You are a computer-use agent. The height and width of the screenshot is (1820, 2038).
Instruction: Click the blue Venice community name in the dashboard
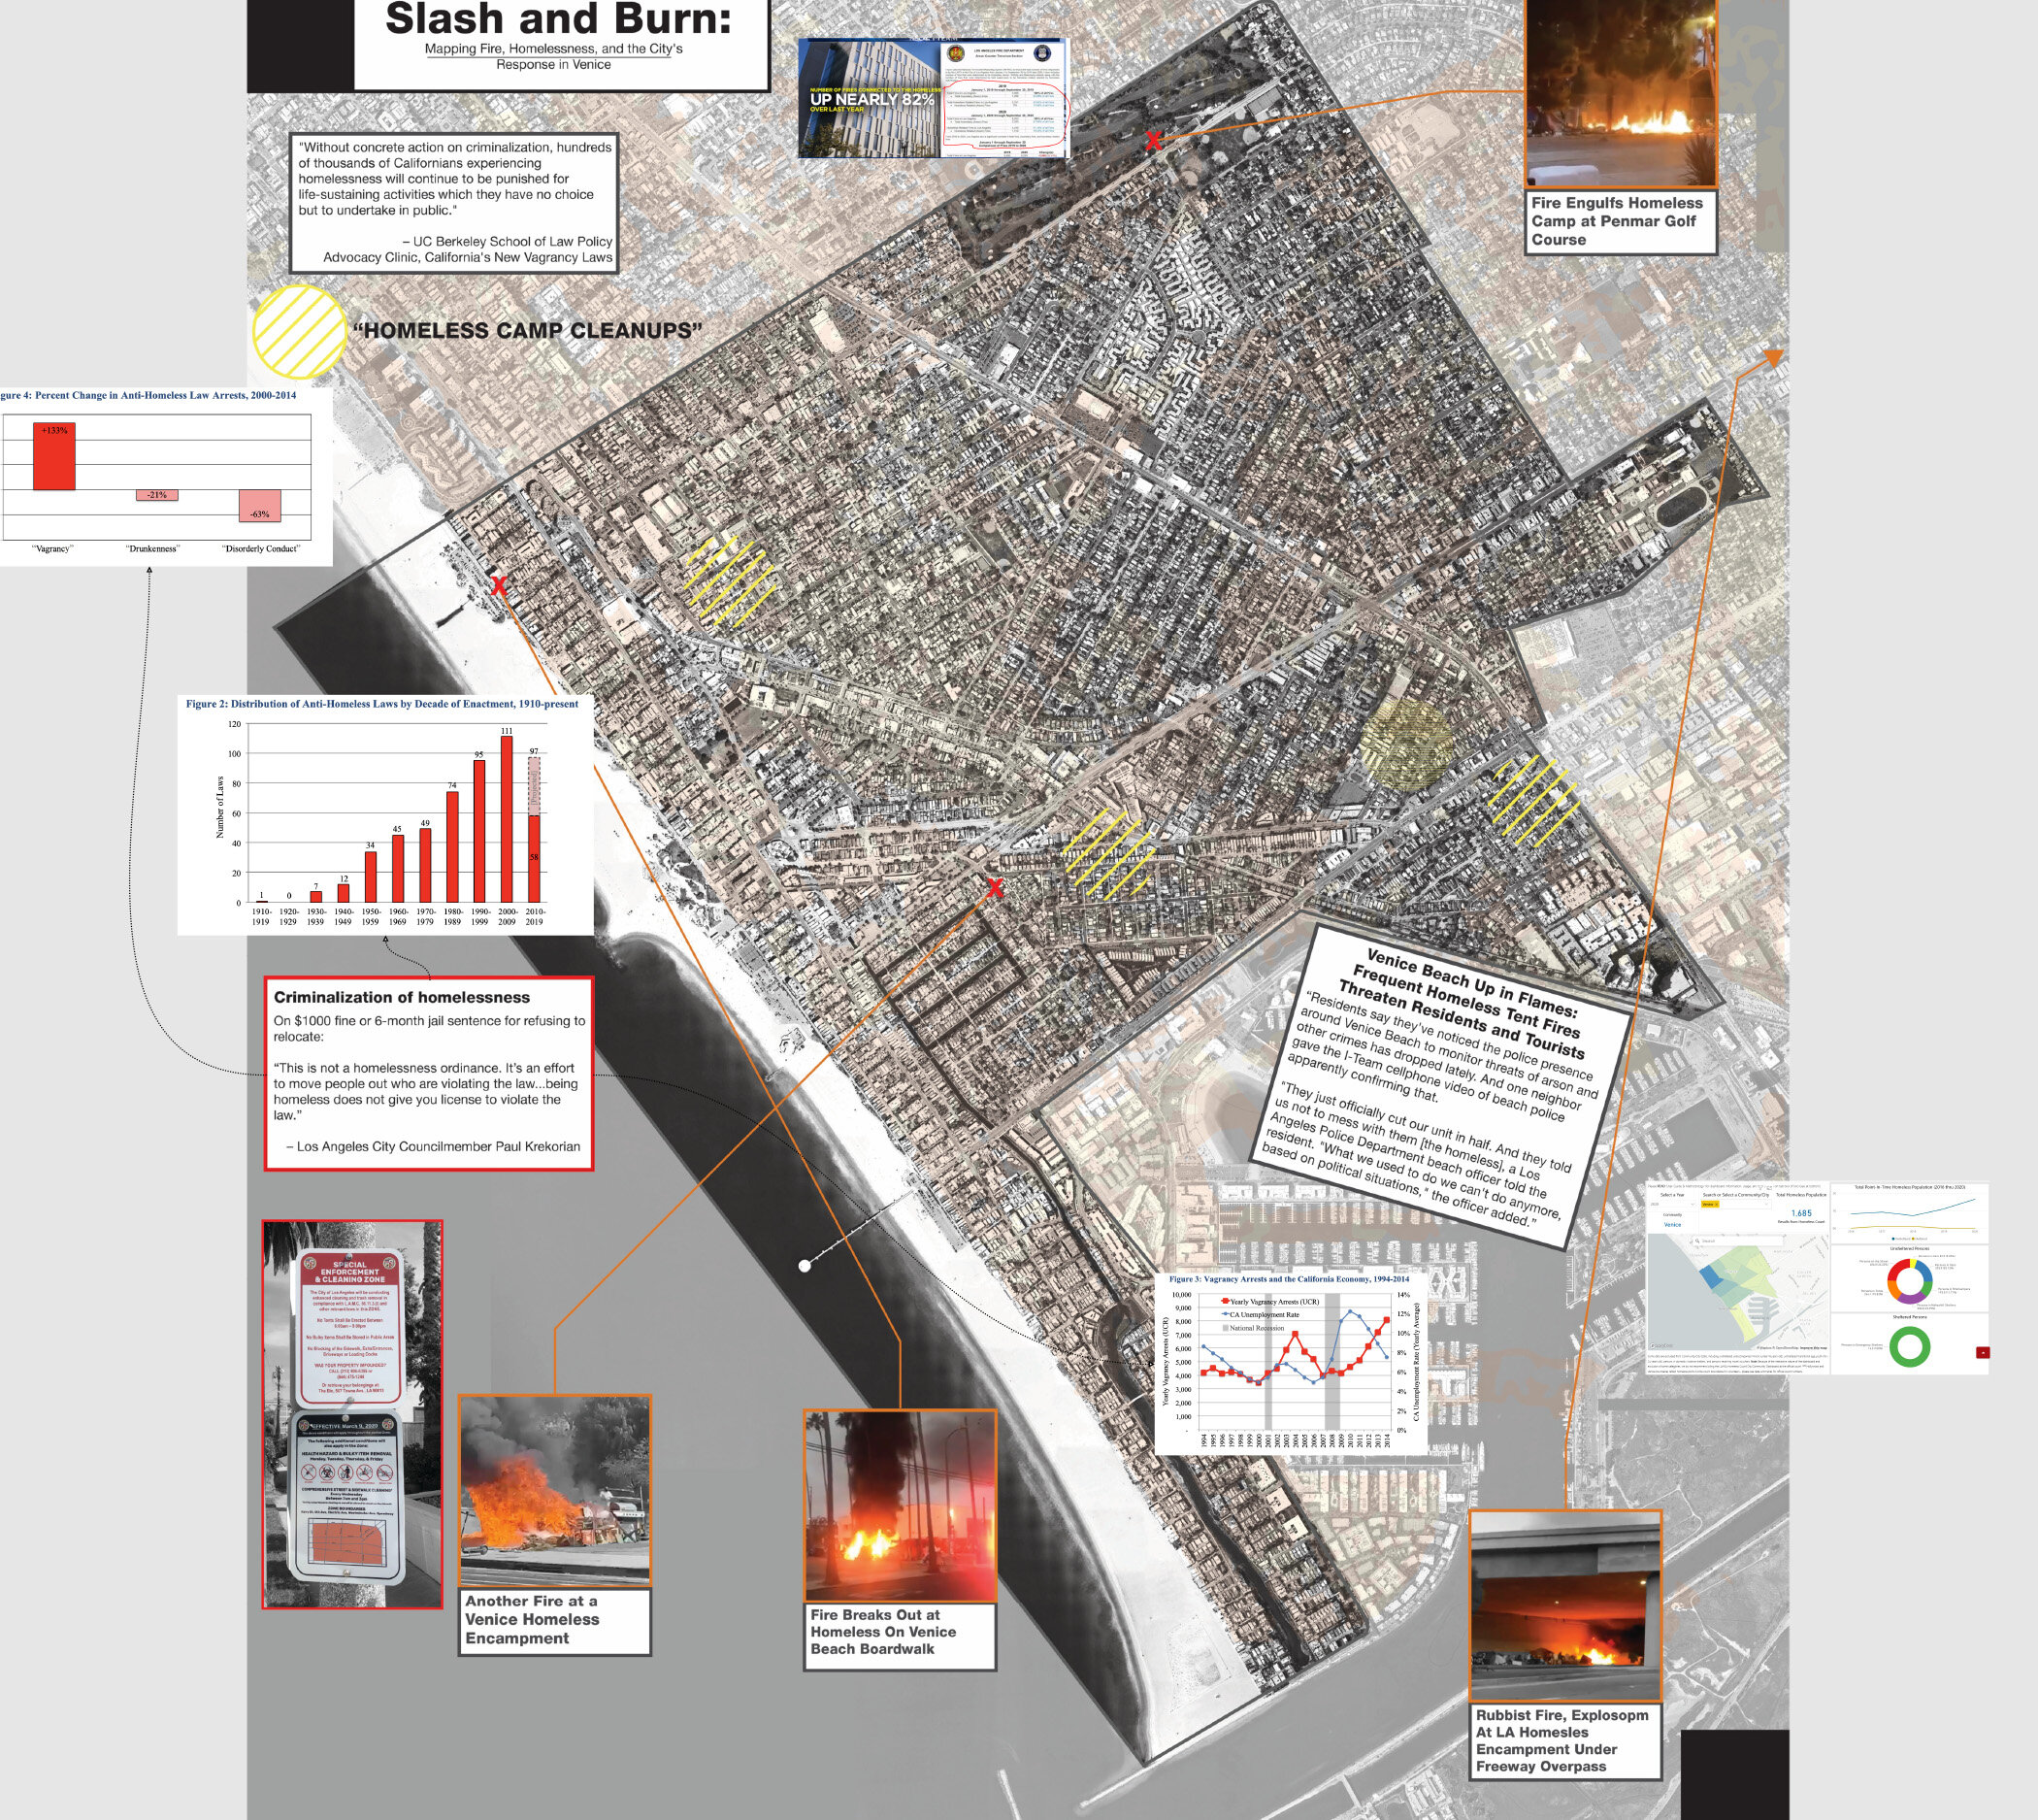pyautogui.click(x=1673, y=1225)
